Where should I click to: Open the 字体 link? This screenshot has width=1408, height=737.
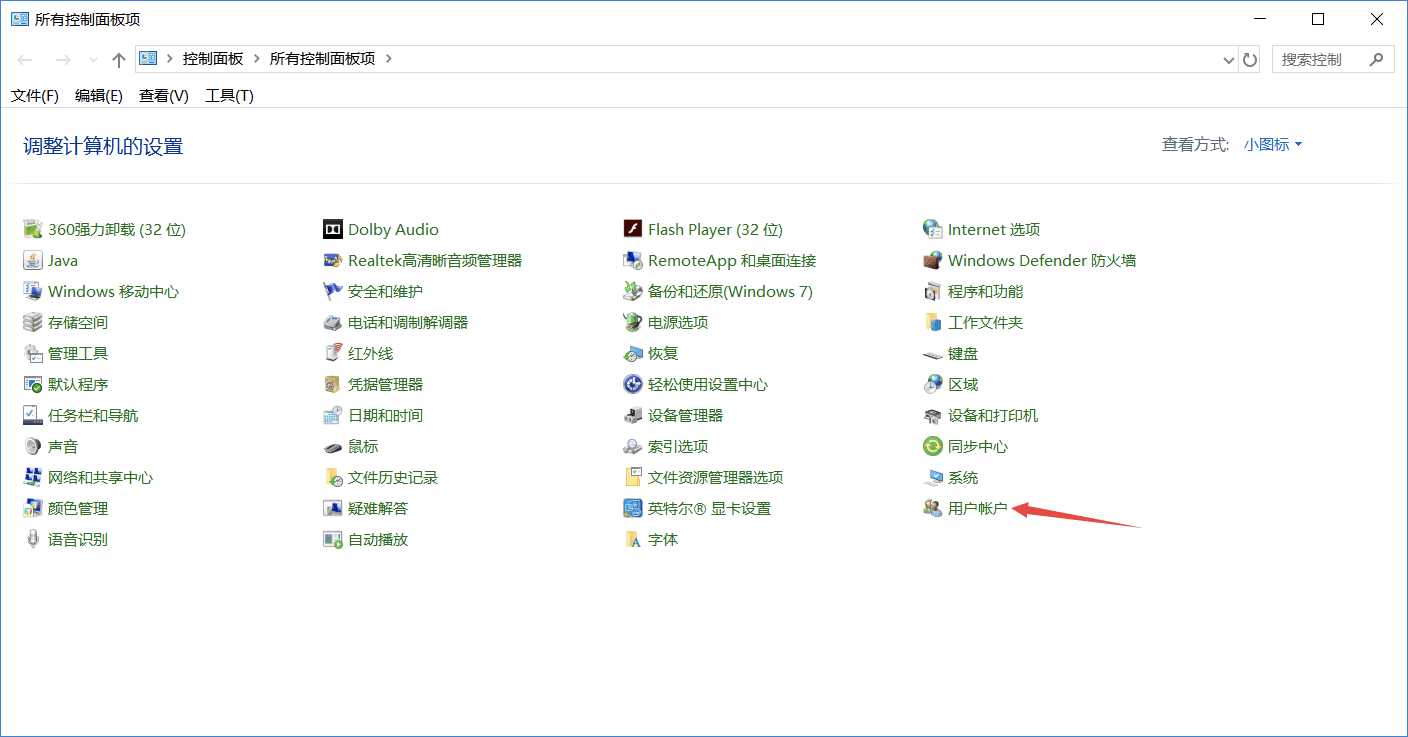tap(663, 539)
